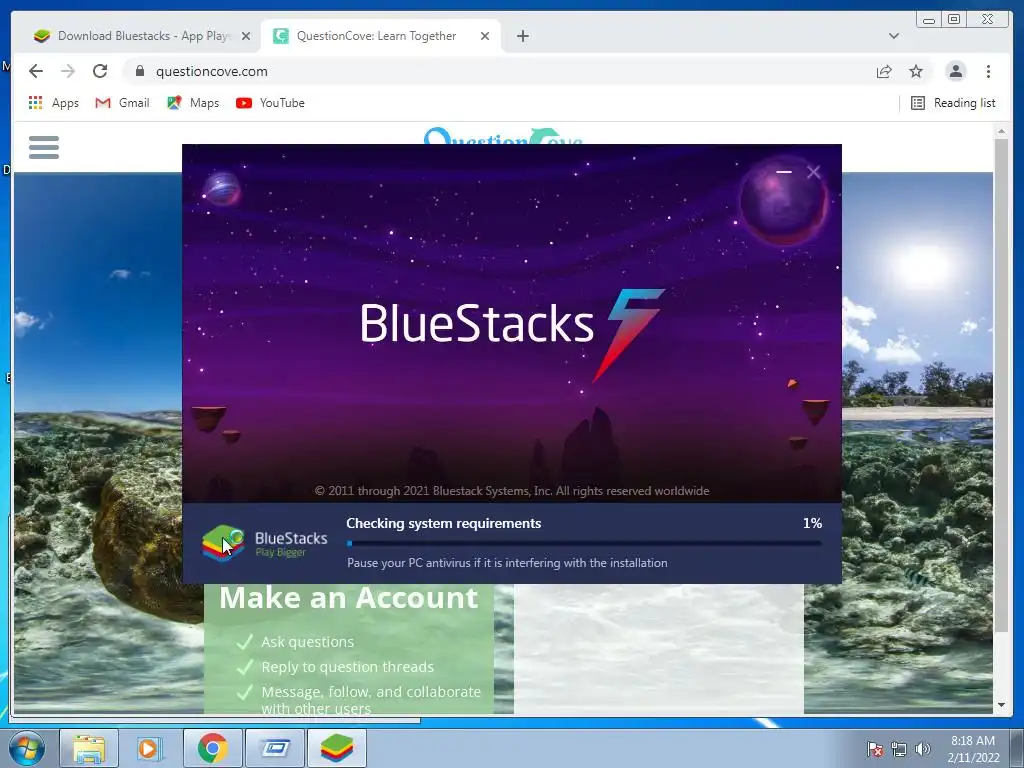The width and height of the screenshot is (1024, 768).
Task: Click the Bluestack Systems copyright notice
Action: point(511,490)
